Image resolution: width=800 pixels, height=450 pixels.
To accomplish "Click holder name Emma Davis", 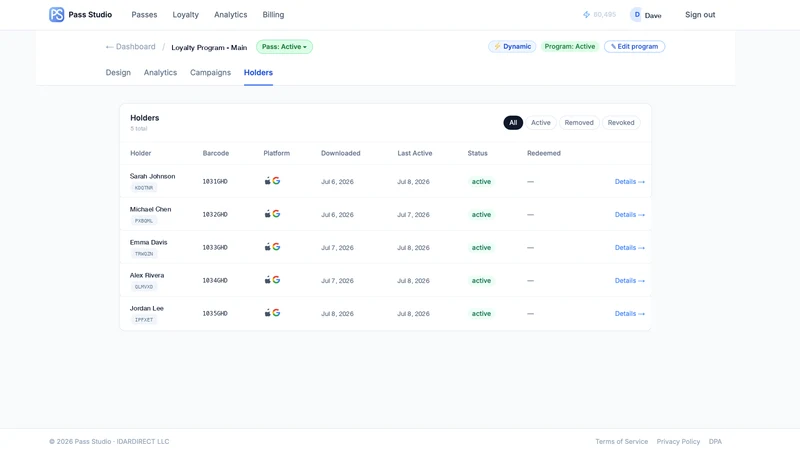I will point(148,242).
